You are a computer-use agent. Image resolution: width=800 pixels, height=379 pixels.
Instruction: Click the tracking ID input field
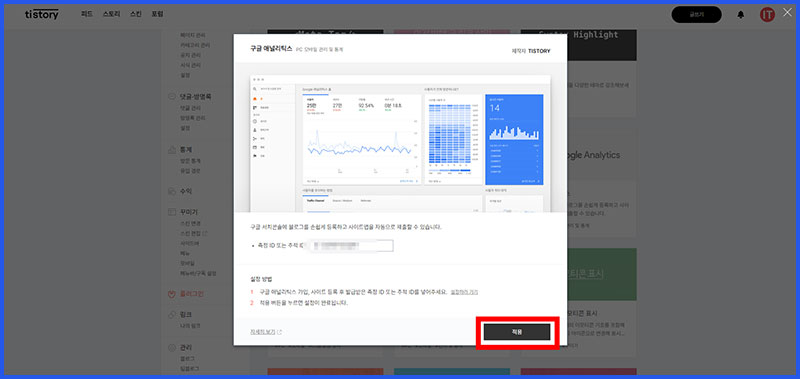(352, 246)
